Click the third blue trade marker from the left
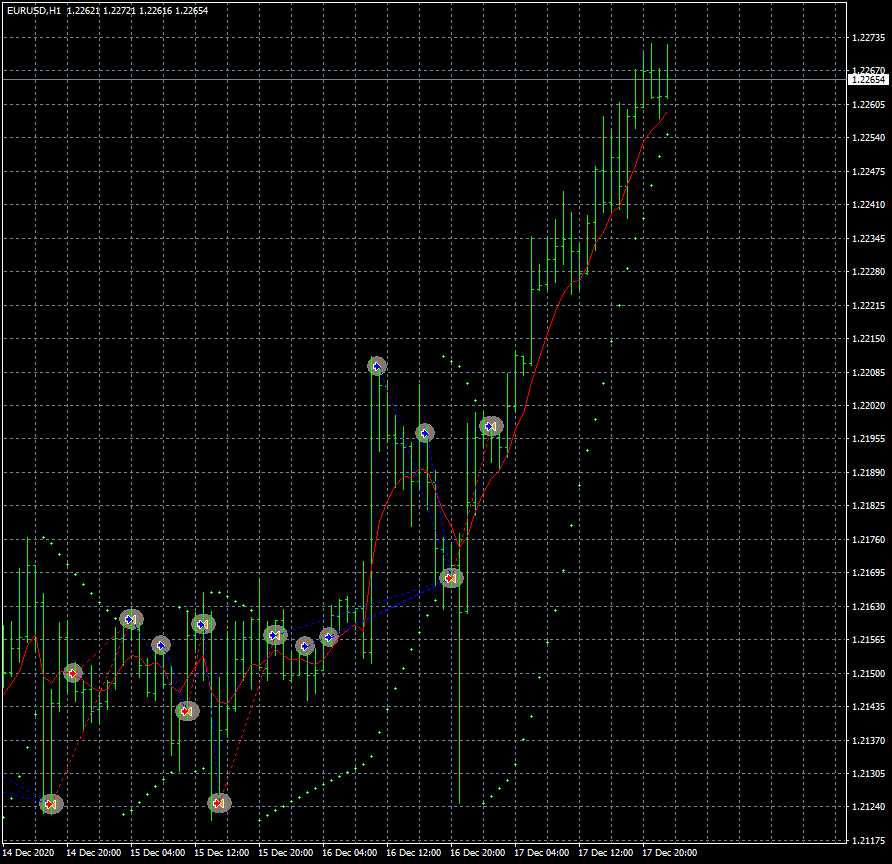892x864 pixels. click(203, 624)
